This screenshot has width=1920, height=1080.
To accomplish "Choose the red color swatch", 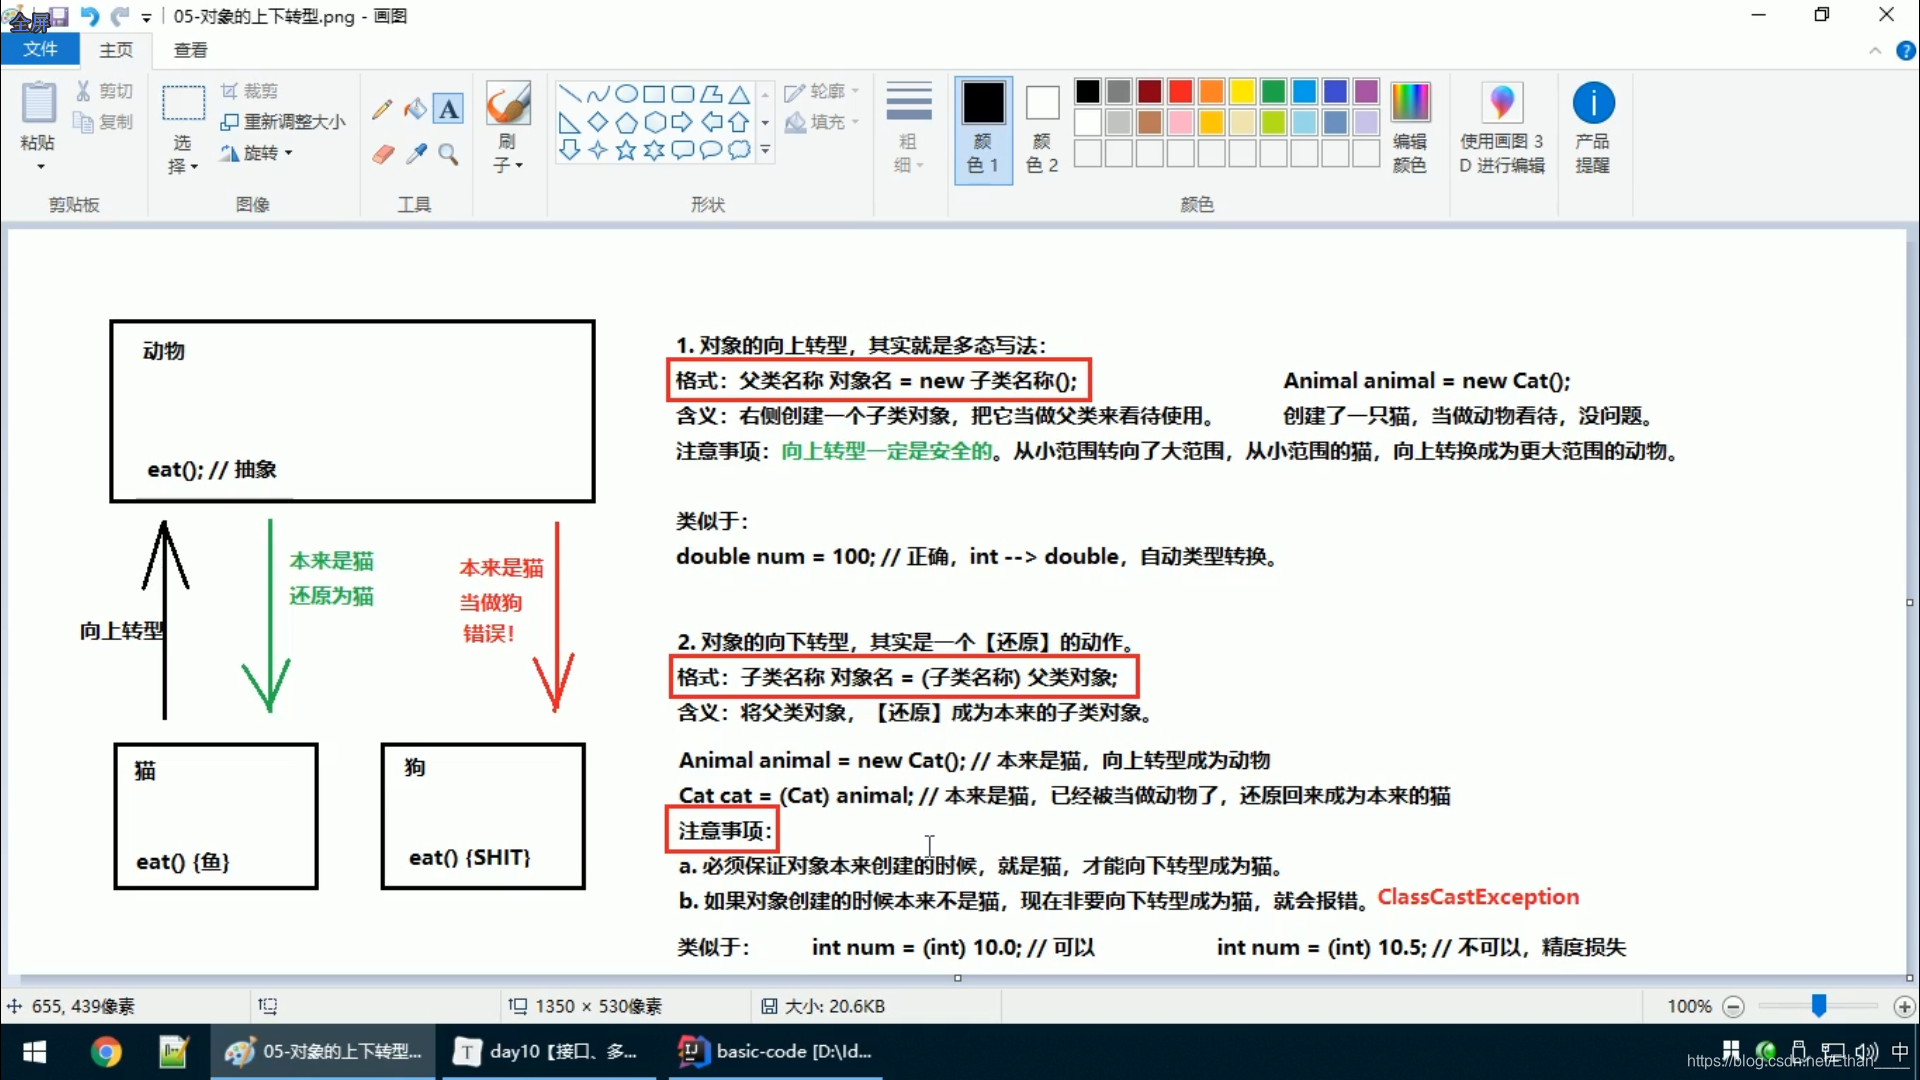I will click(1181, 92).
